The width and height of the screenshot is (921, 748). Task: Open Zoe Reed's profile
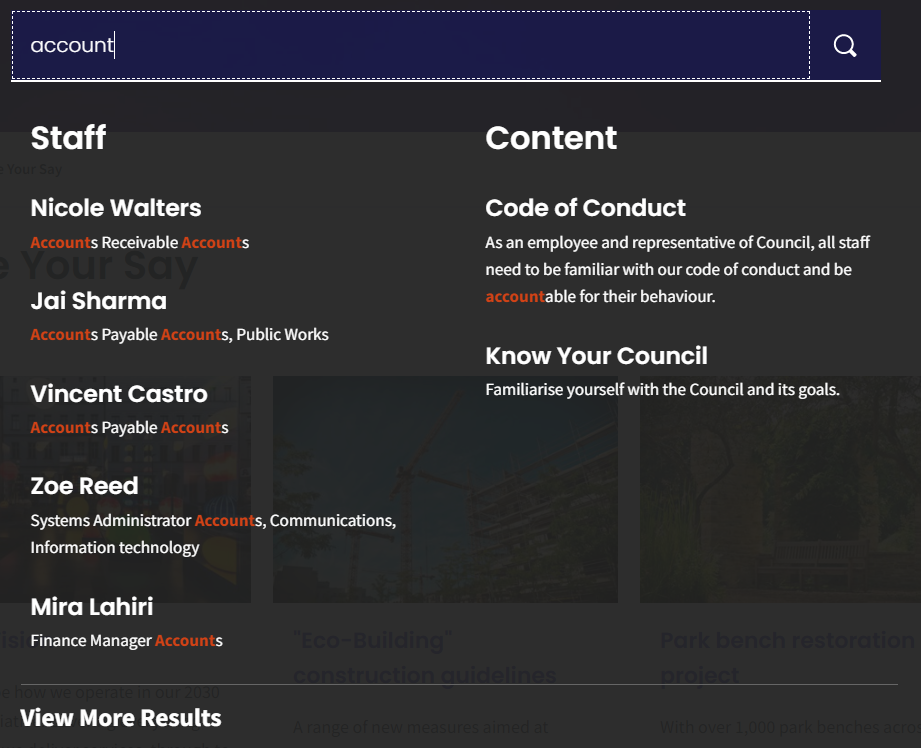tap(85, 486)
